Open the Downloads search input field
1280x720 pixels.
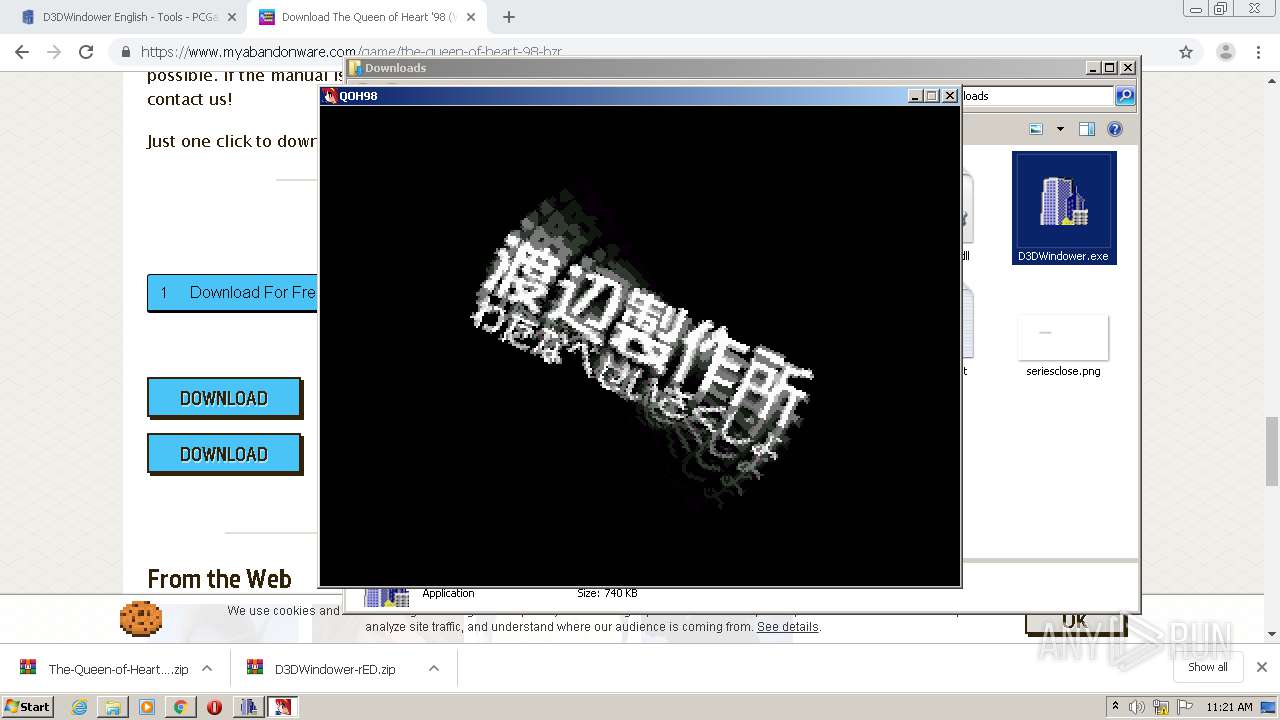(x=1036, y=96)
